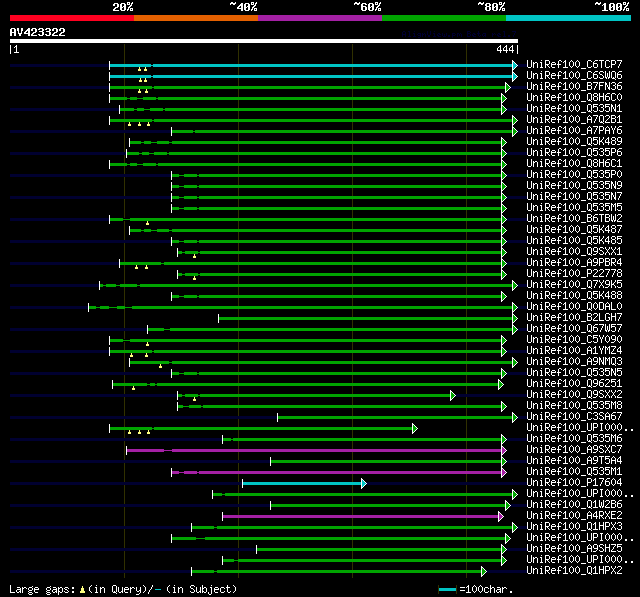
Task: Click the green alignment bar for UniRef100_Q535M6
Action: click(362, 439)
